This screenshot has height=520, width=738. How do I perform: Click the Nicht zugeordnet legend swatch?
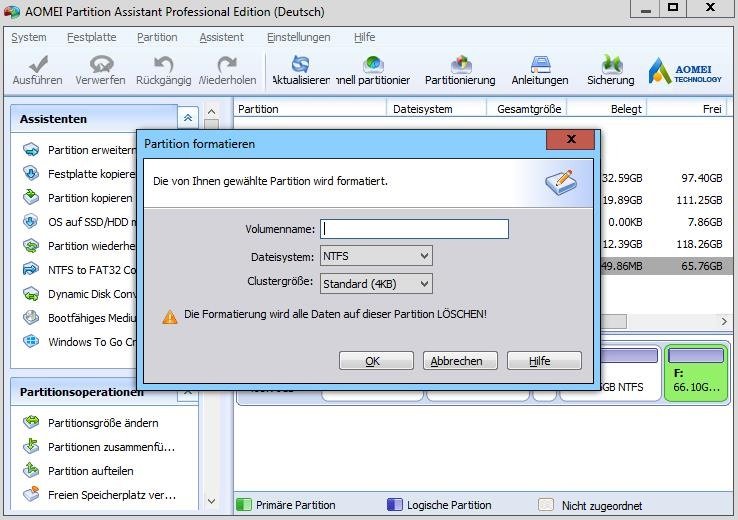tap(546, 505)
